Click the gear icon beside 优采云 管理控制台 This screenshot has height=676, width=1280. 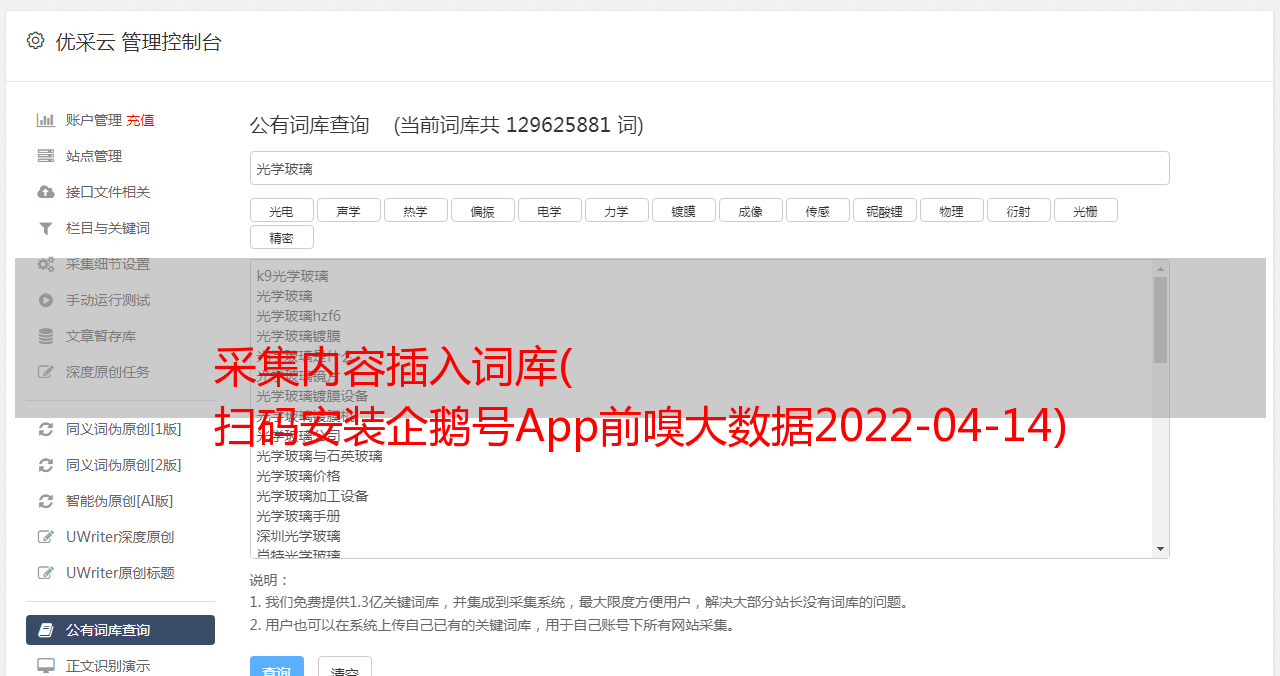tap(35, 41)
